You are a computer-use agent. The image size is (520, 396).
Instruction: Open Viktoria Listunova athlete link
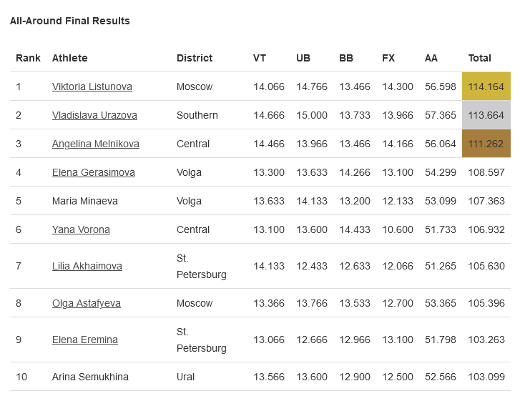[92, 87]
